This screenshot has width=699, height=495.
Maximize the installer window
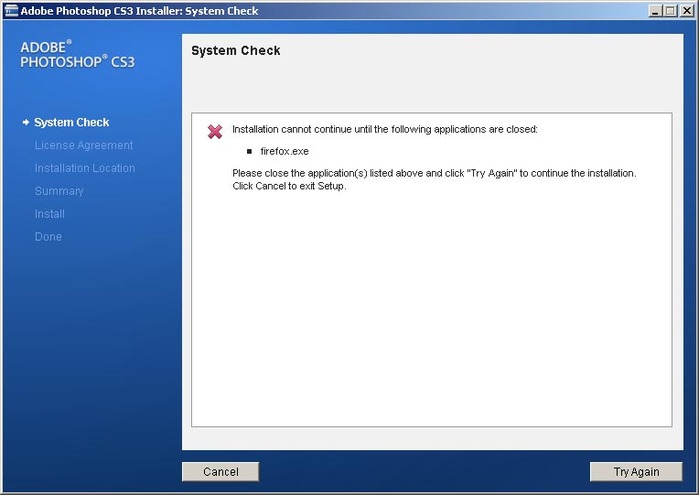(x=670, y=11)
